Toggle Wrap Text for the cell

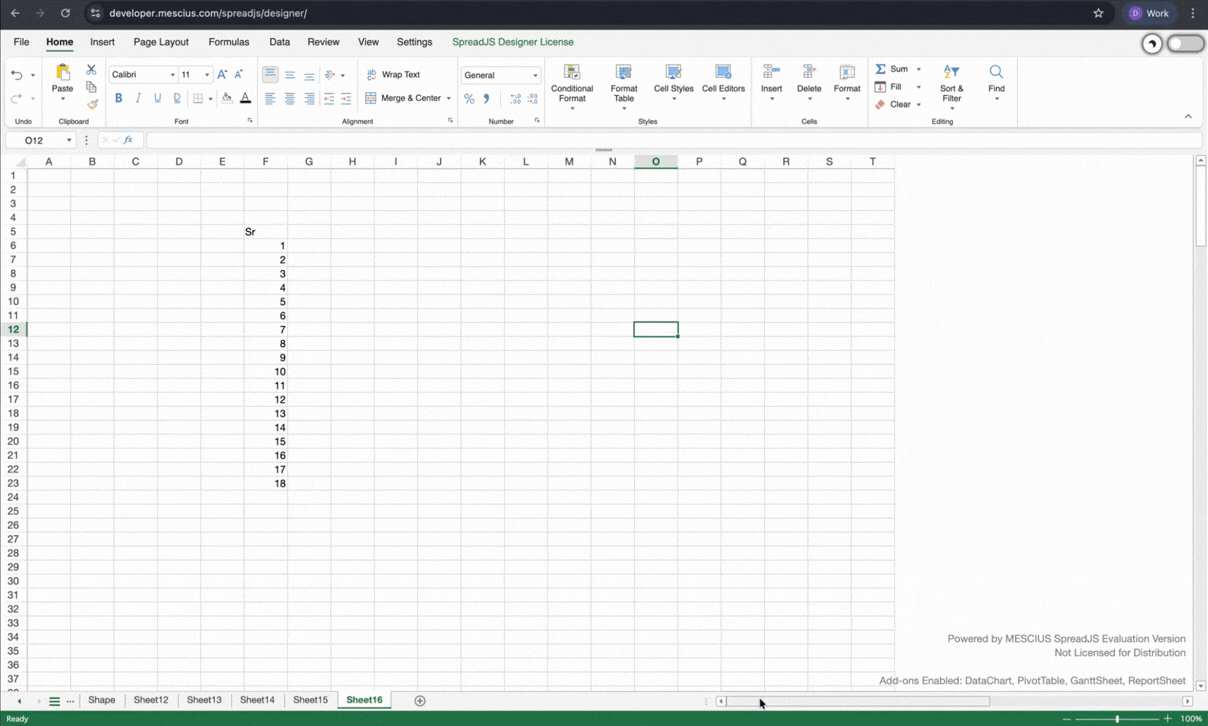pos(393,75)
